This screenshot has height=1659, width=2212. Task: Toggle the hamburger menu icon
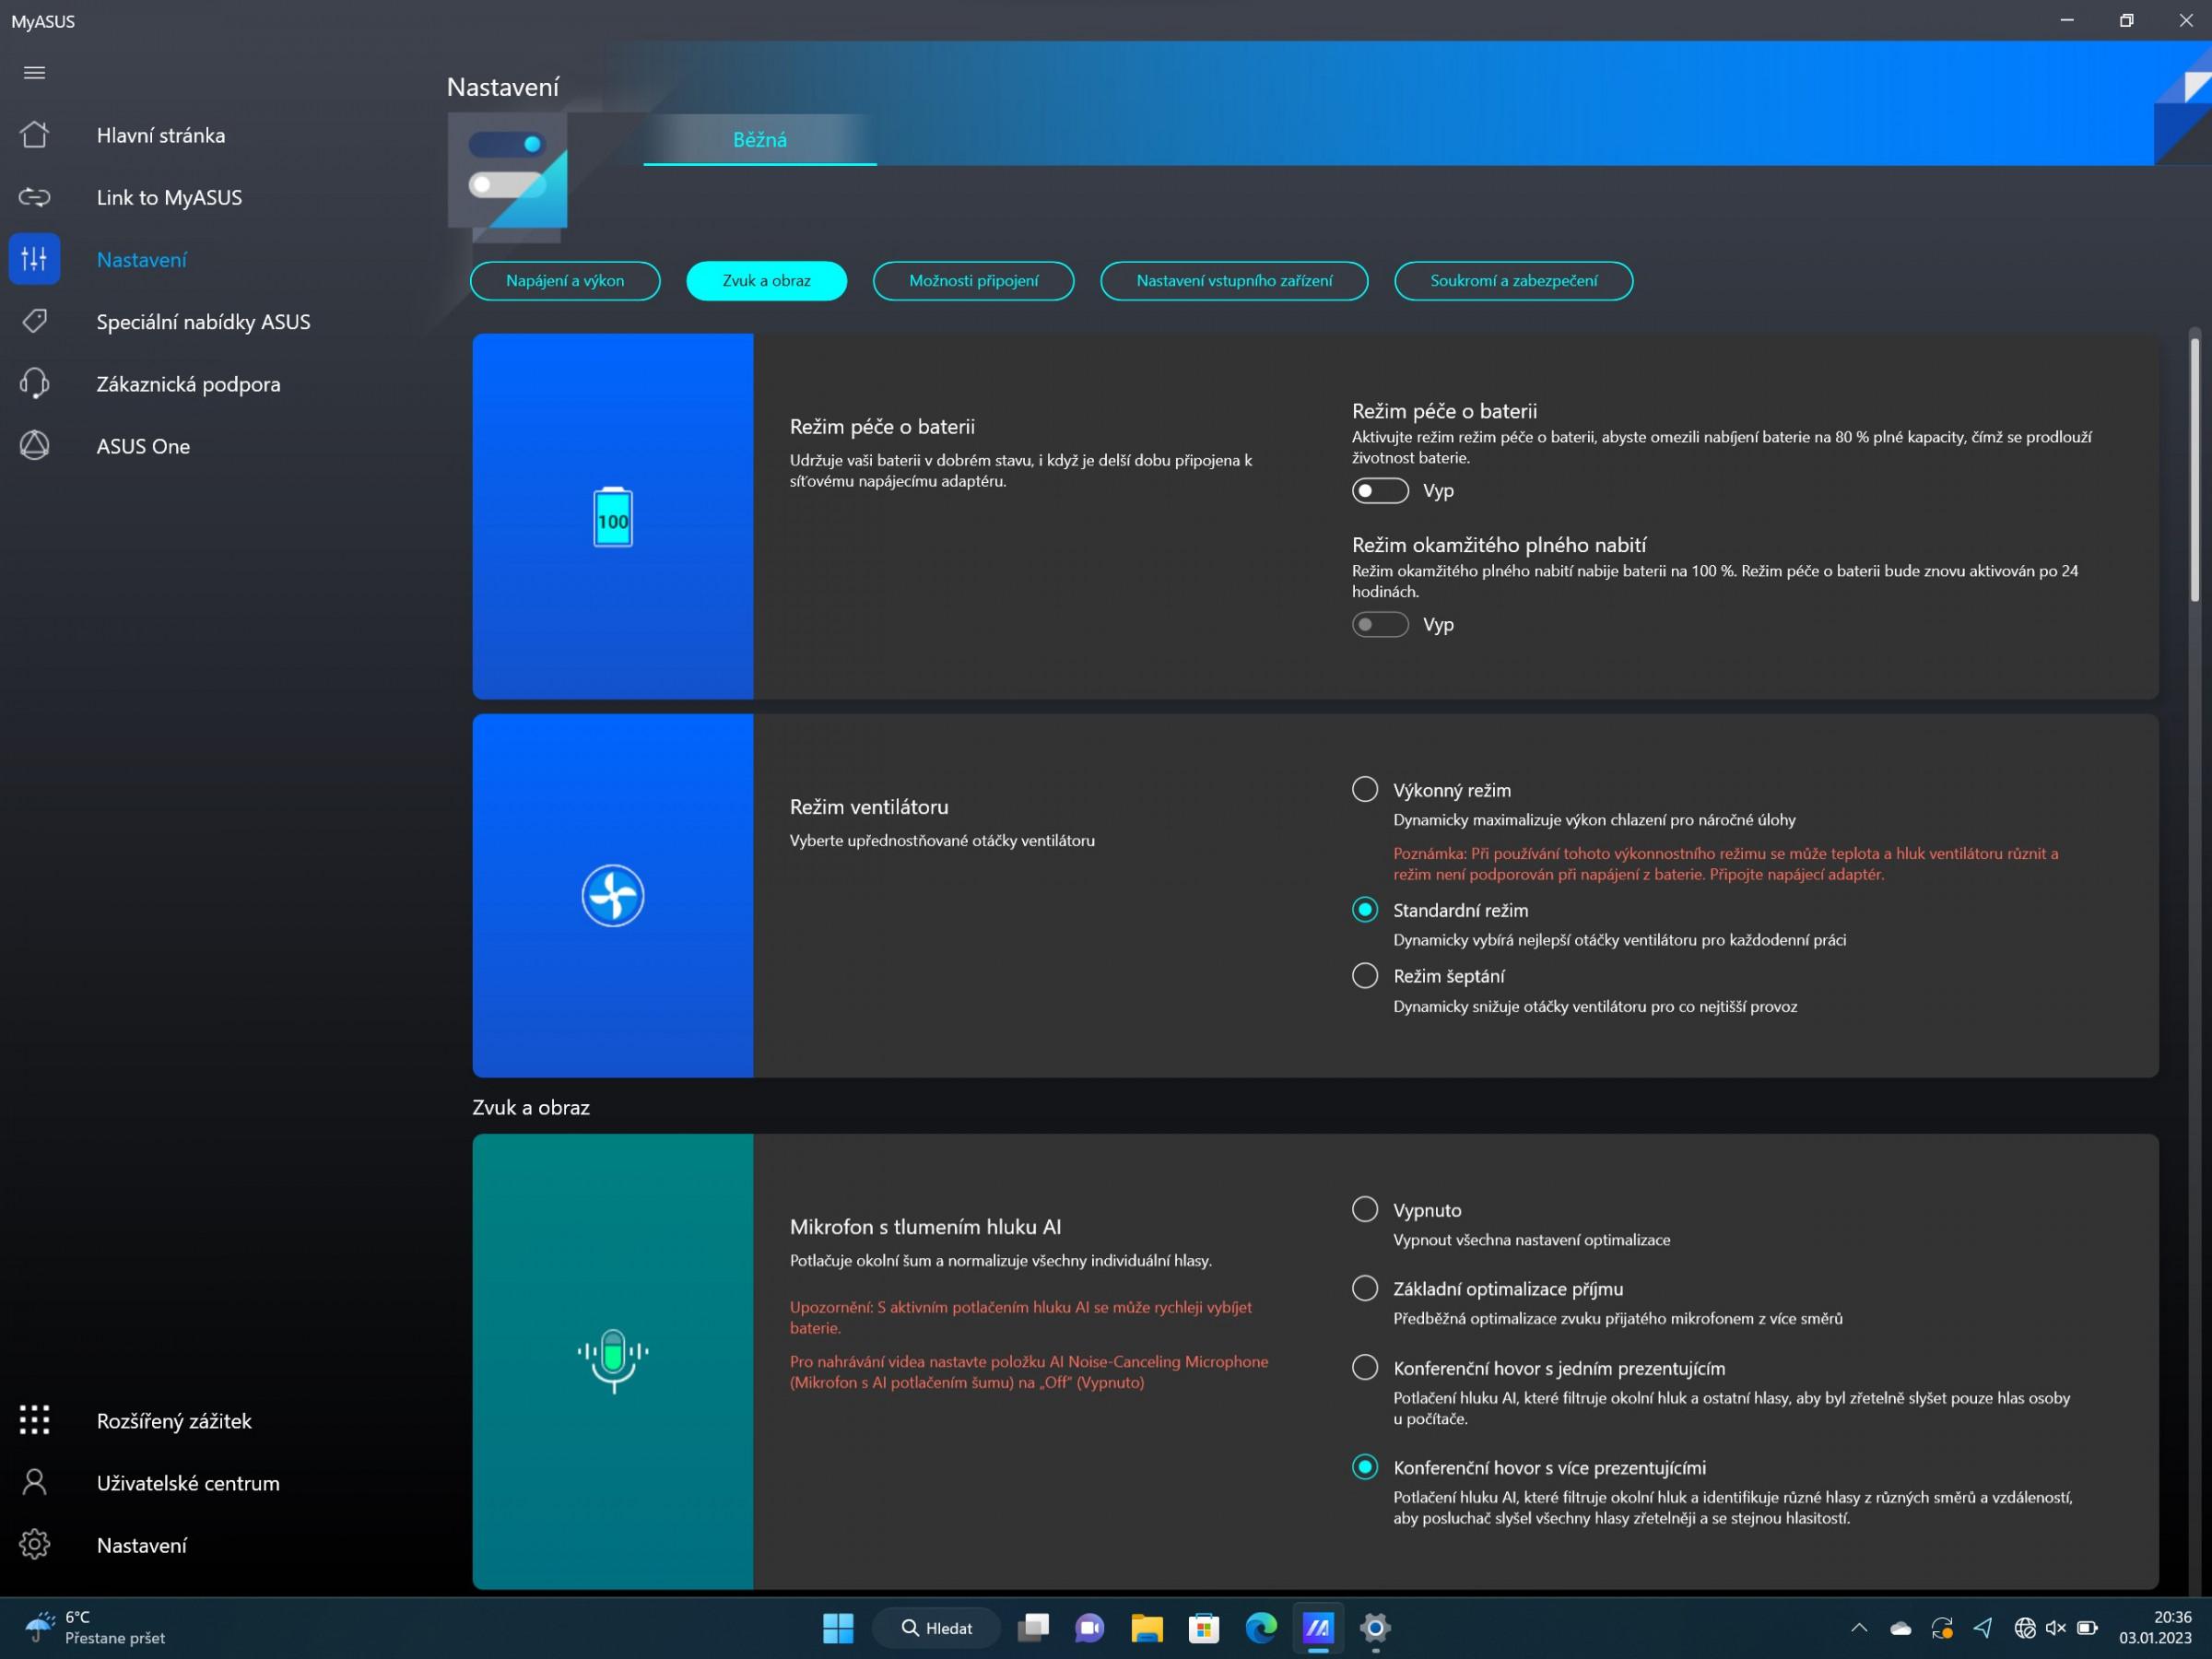point(35,72)
